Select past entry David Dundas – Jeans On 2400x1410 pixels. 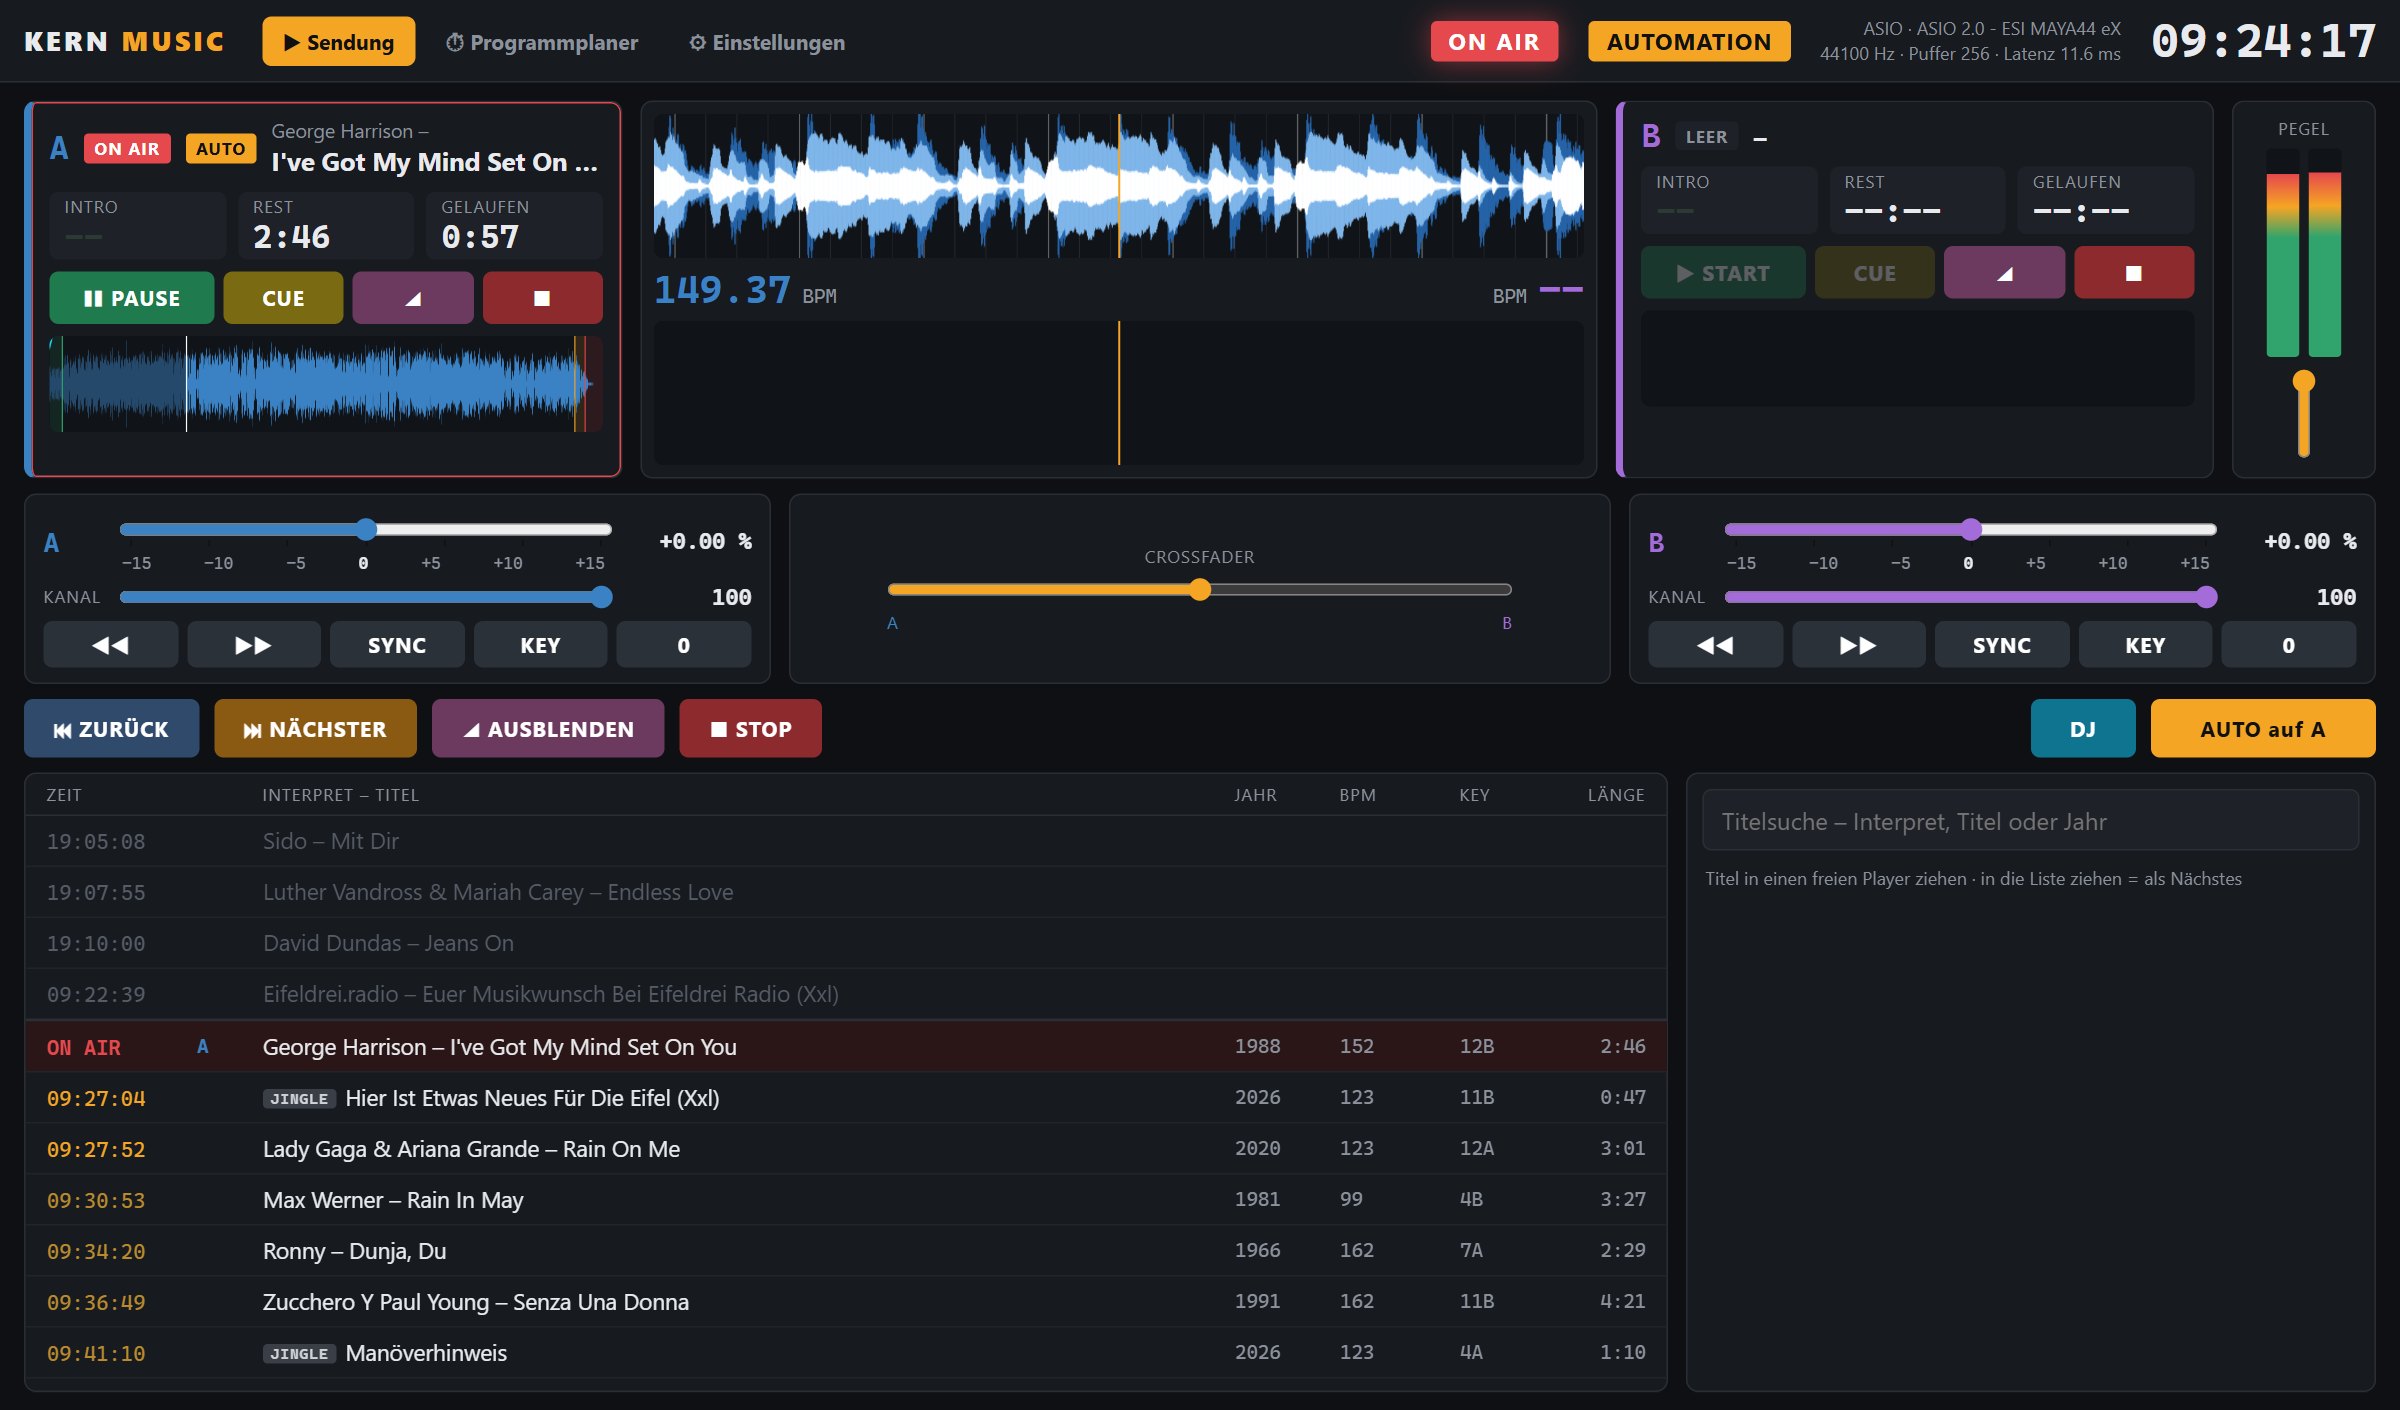846,943
